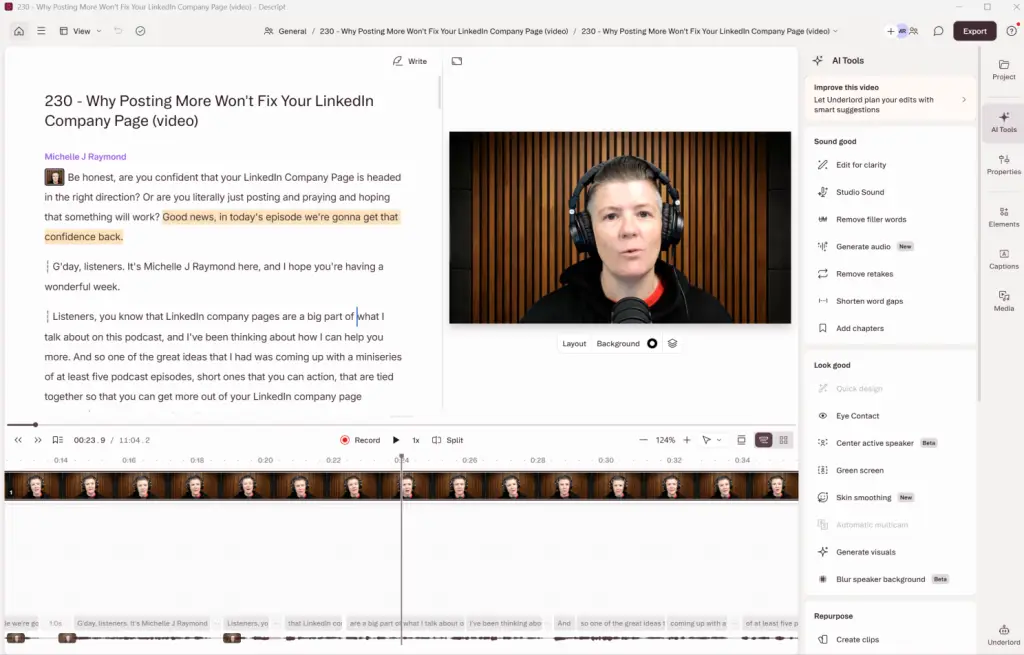Click the undo arrow
Viewport: 1024px width, 655px height.
point(118,31)
